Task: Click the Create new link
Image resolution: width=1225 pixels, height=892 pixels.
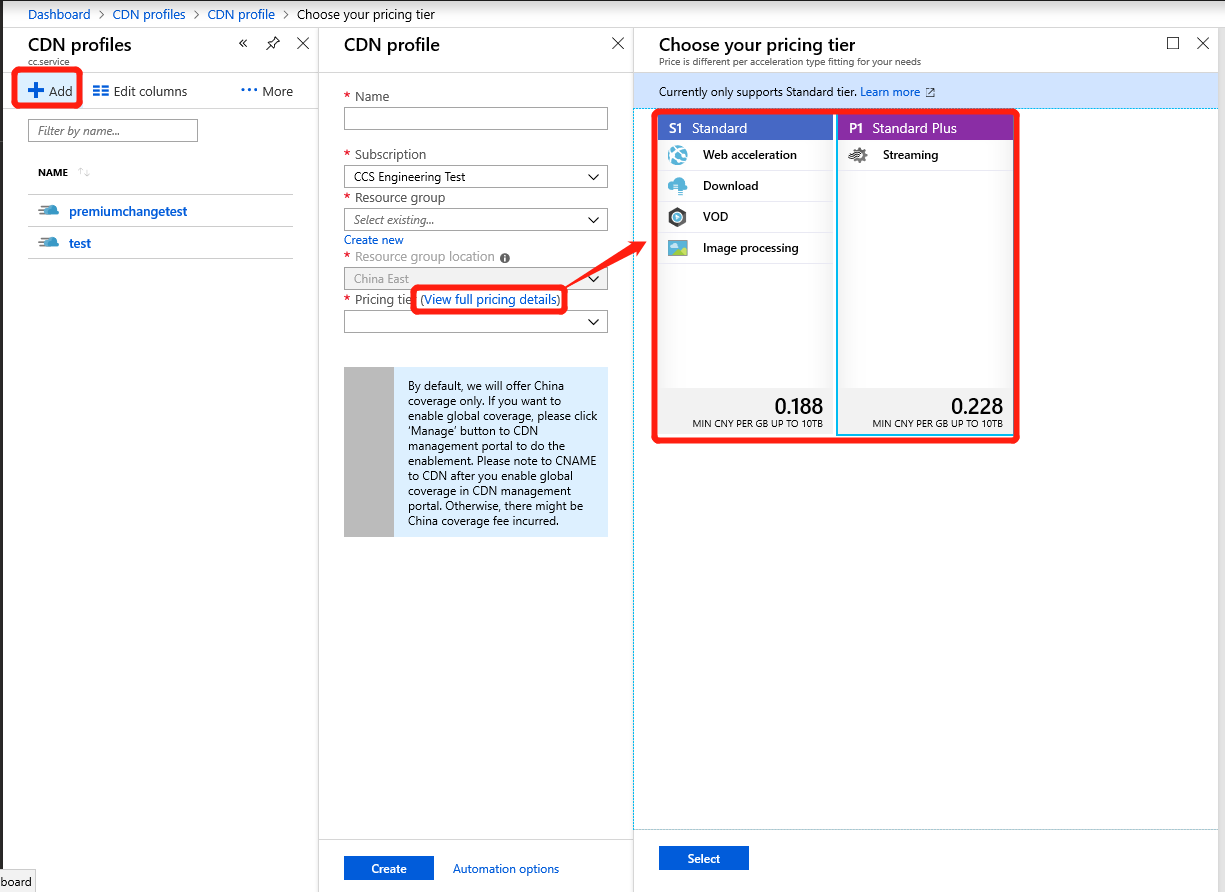Action: pos(374,240)
